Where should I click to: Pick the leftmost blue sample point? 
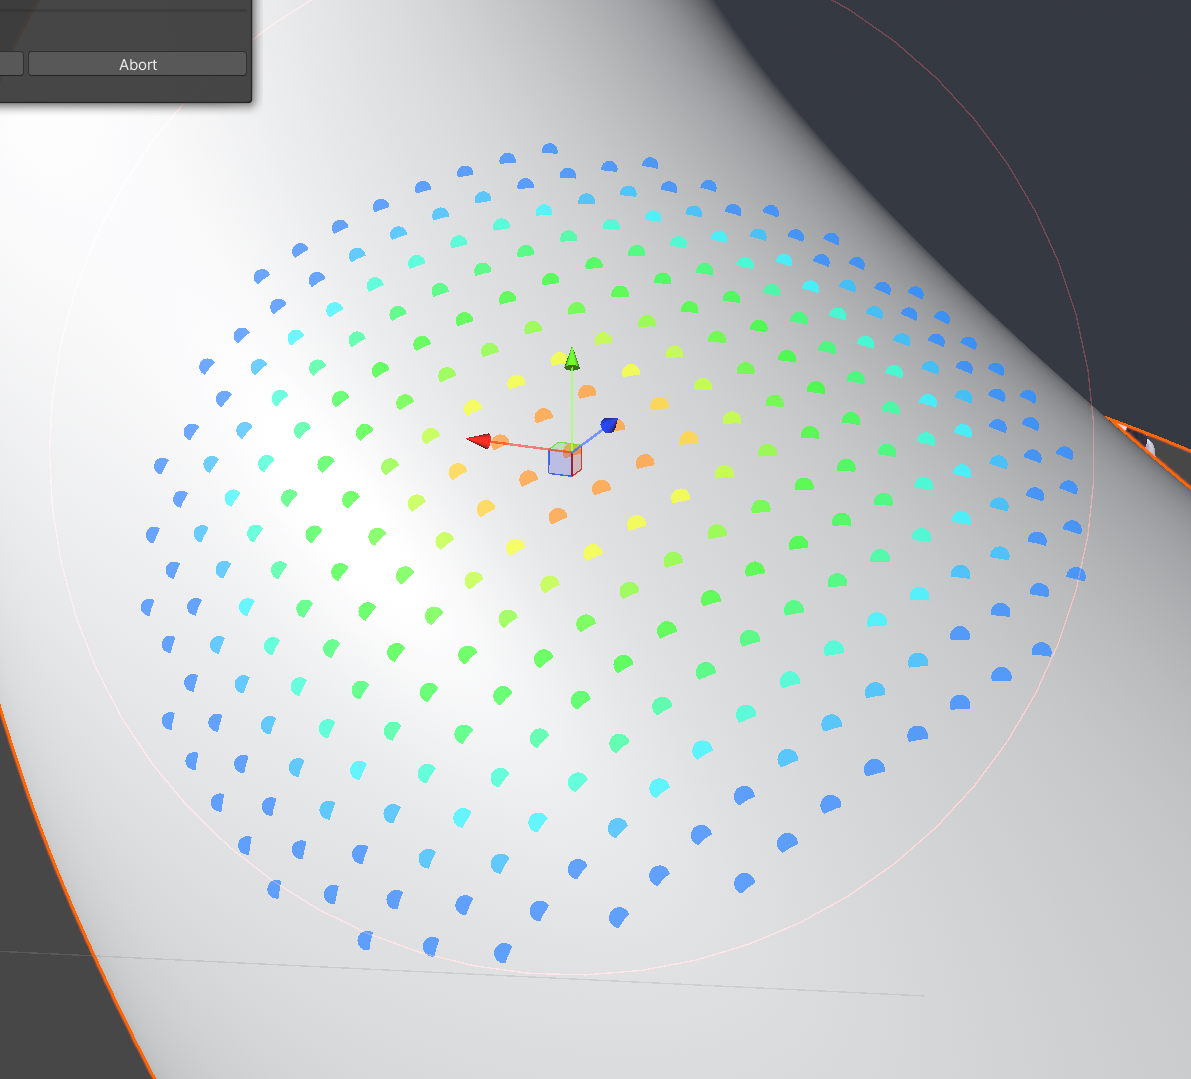(x=147, y=607)
